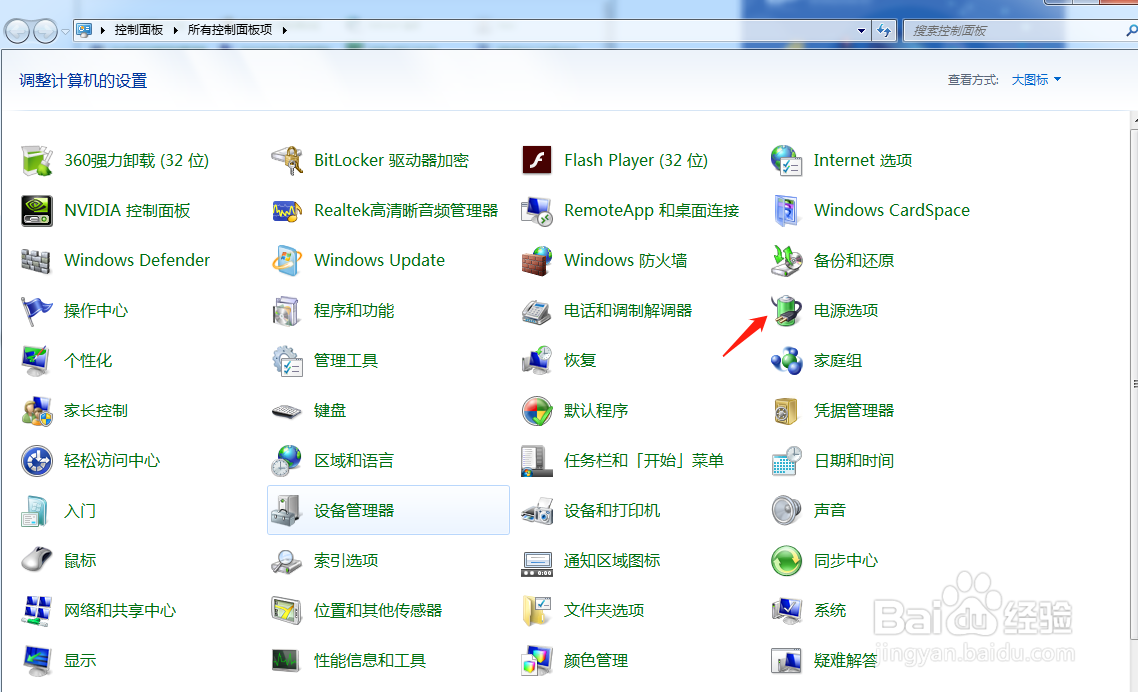This screenshot has width=1138, height=692.
Task: Click the 声音 speaker icon
Action: tap(787, 510)
